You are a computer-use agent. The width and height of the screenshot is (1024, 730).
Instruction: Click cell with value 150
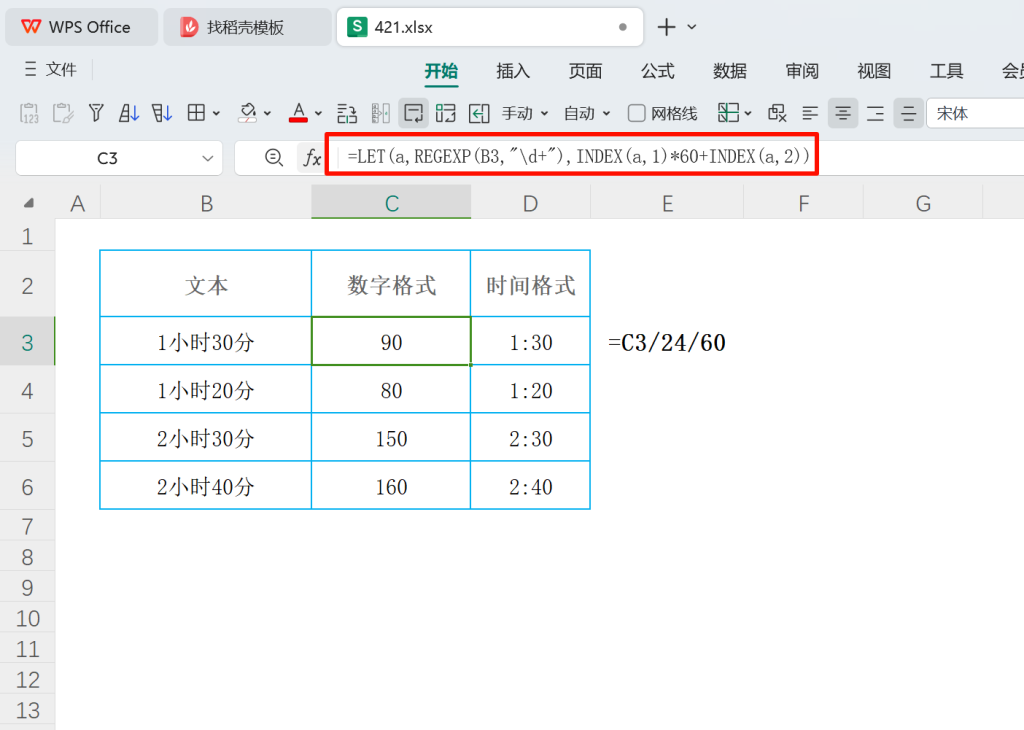pyautogui.click(x=391, y=438)
